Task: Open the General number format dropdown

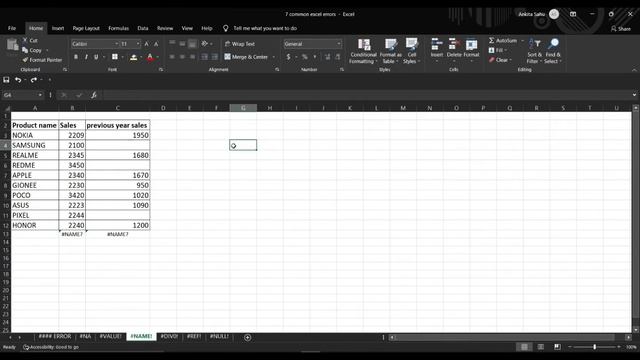Action: click(x=339, y=44)
